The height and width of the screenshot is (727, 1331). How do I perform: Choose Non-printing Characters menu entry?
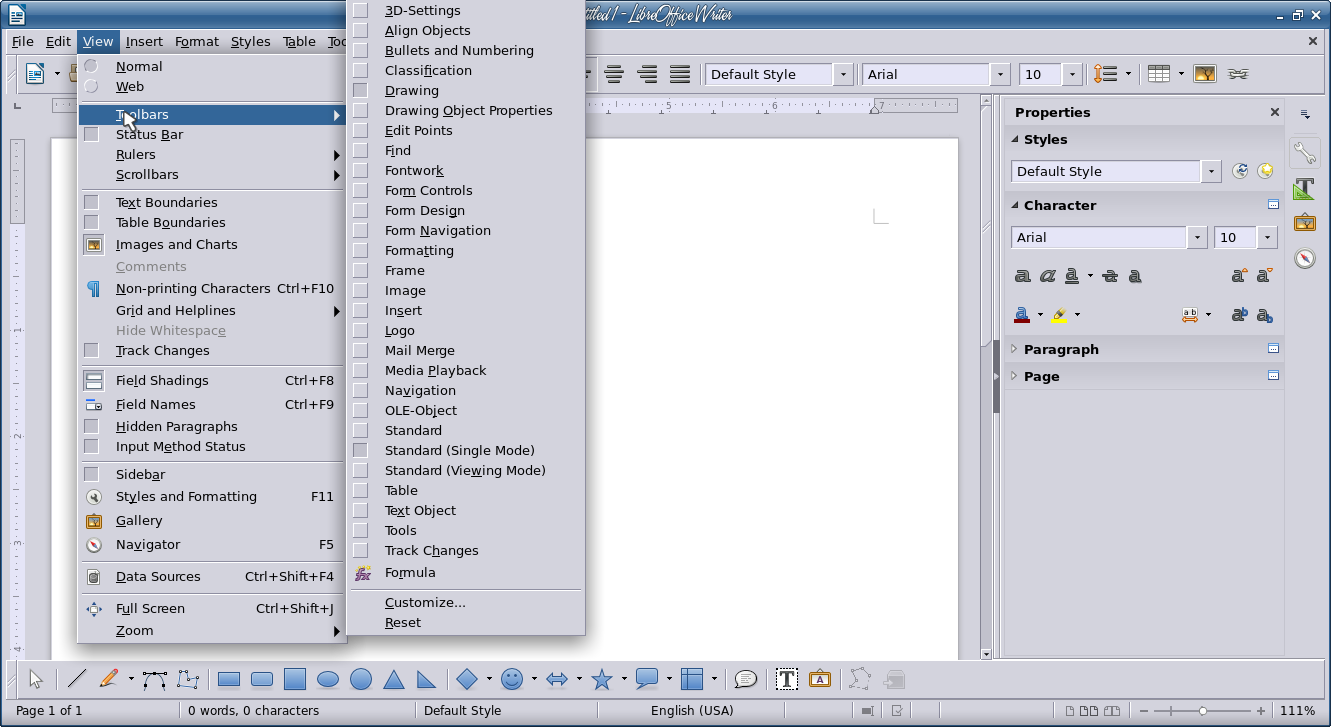pos(212,288)
